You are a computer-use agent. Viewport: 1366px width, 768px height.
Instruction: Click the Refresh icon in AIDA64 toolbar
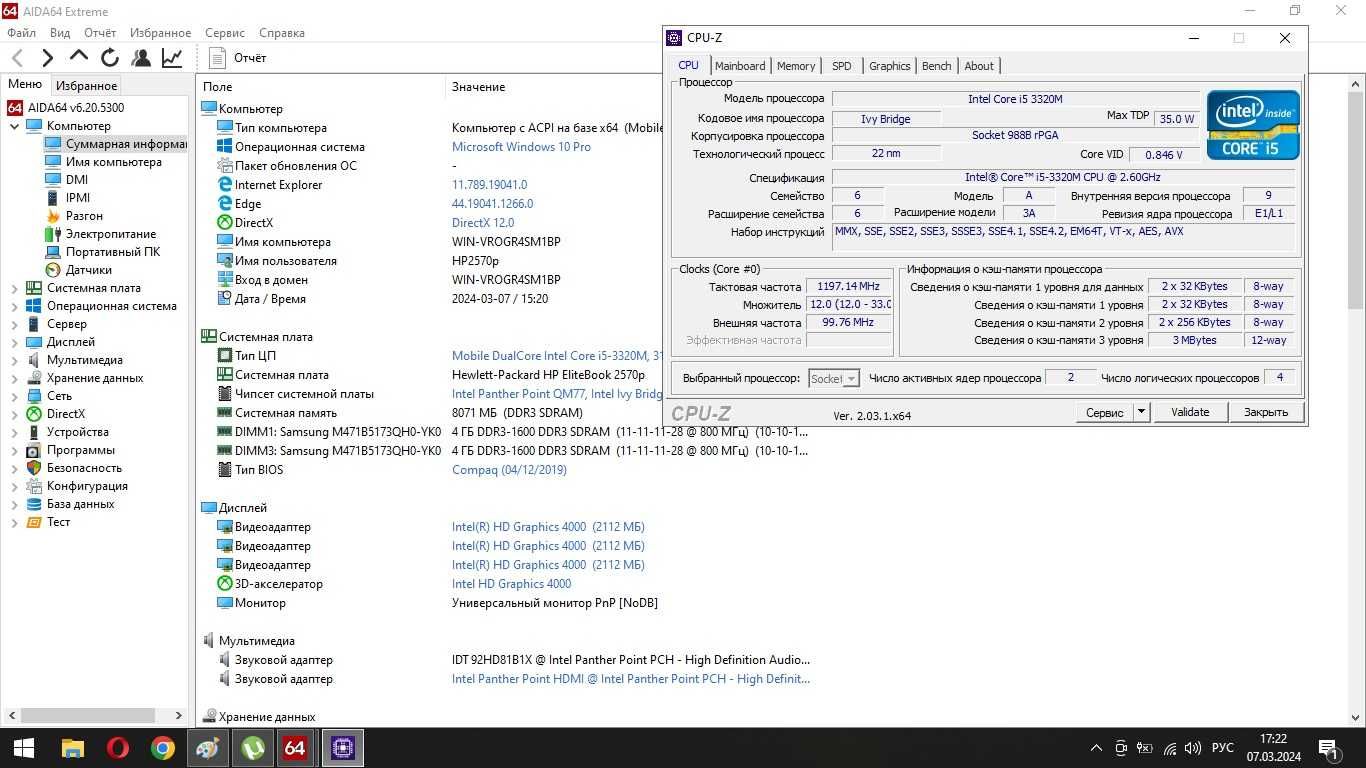coord(110,58)
